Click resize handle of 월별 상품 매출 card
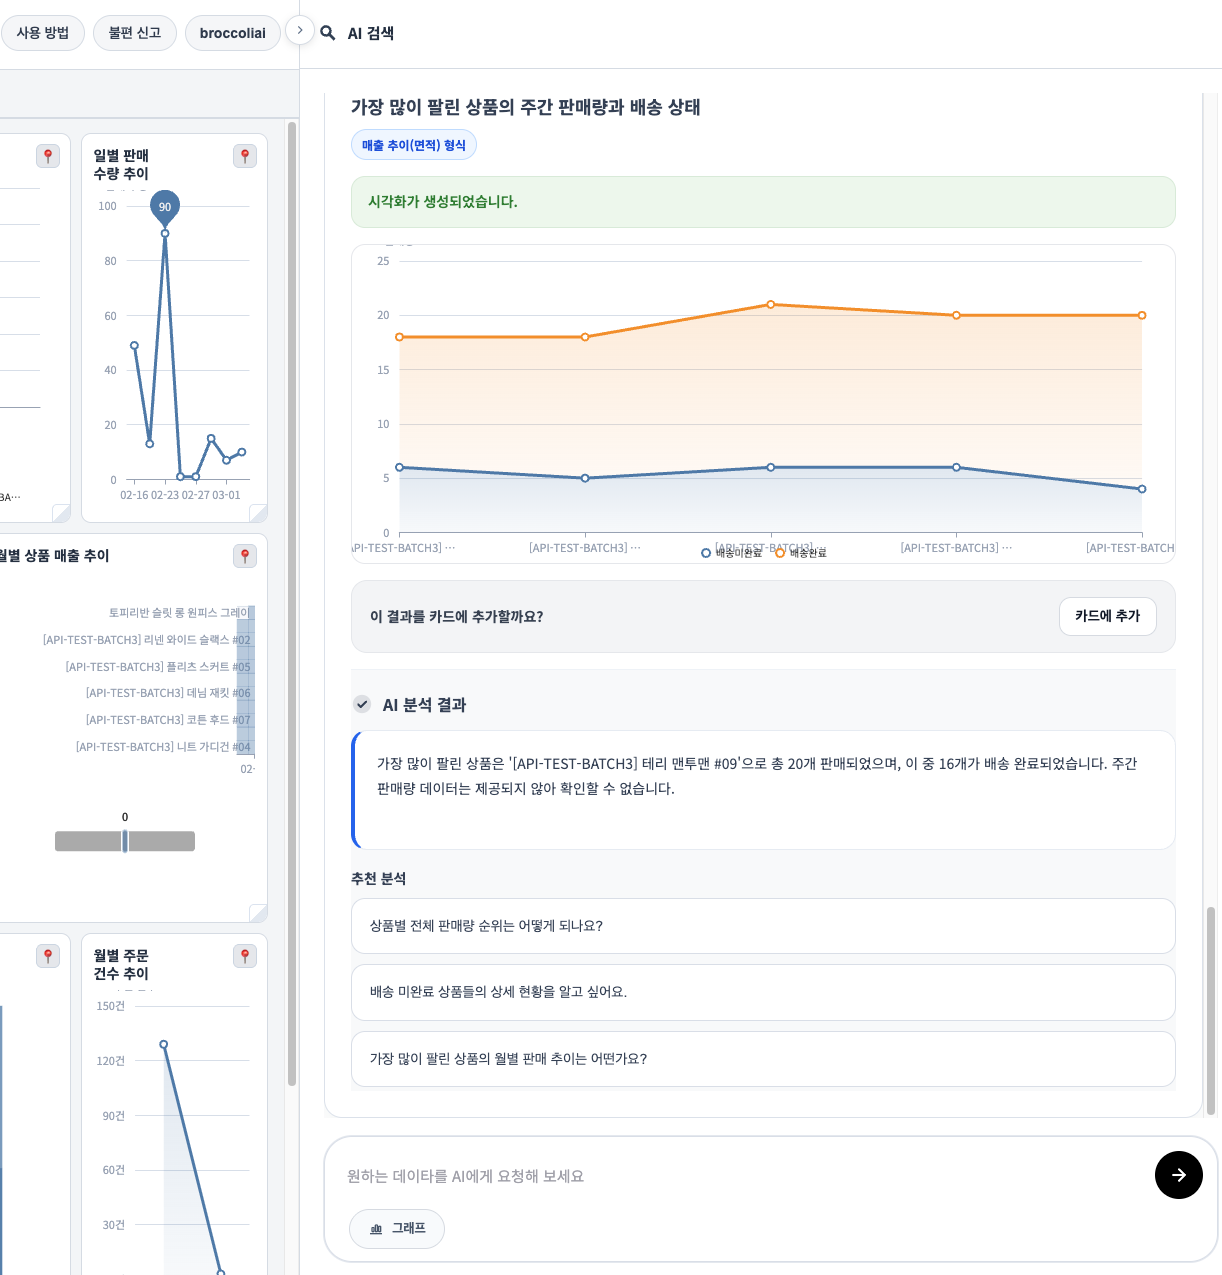 (x=258, y=913)
